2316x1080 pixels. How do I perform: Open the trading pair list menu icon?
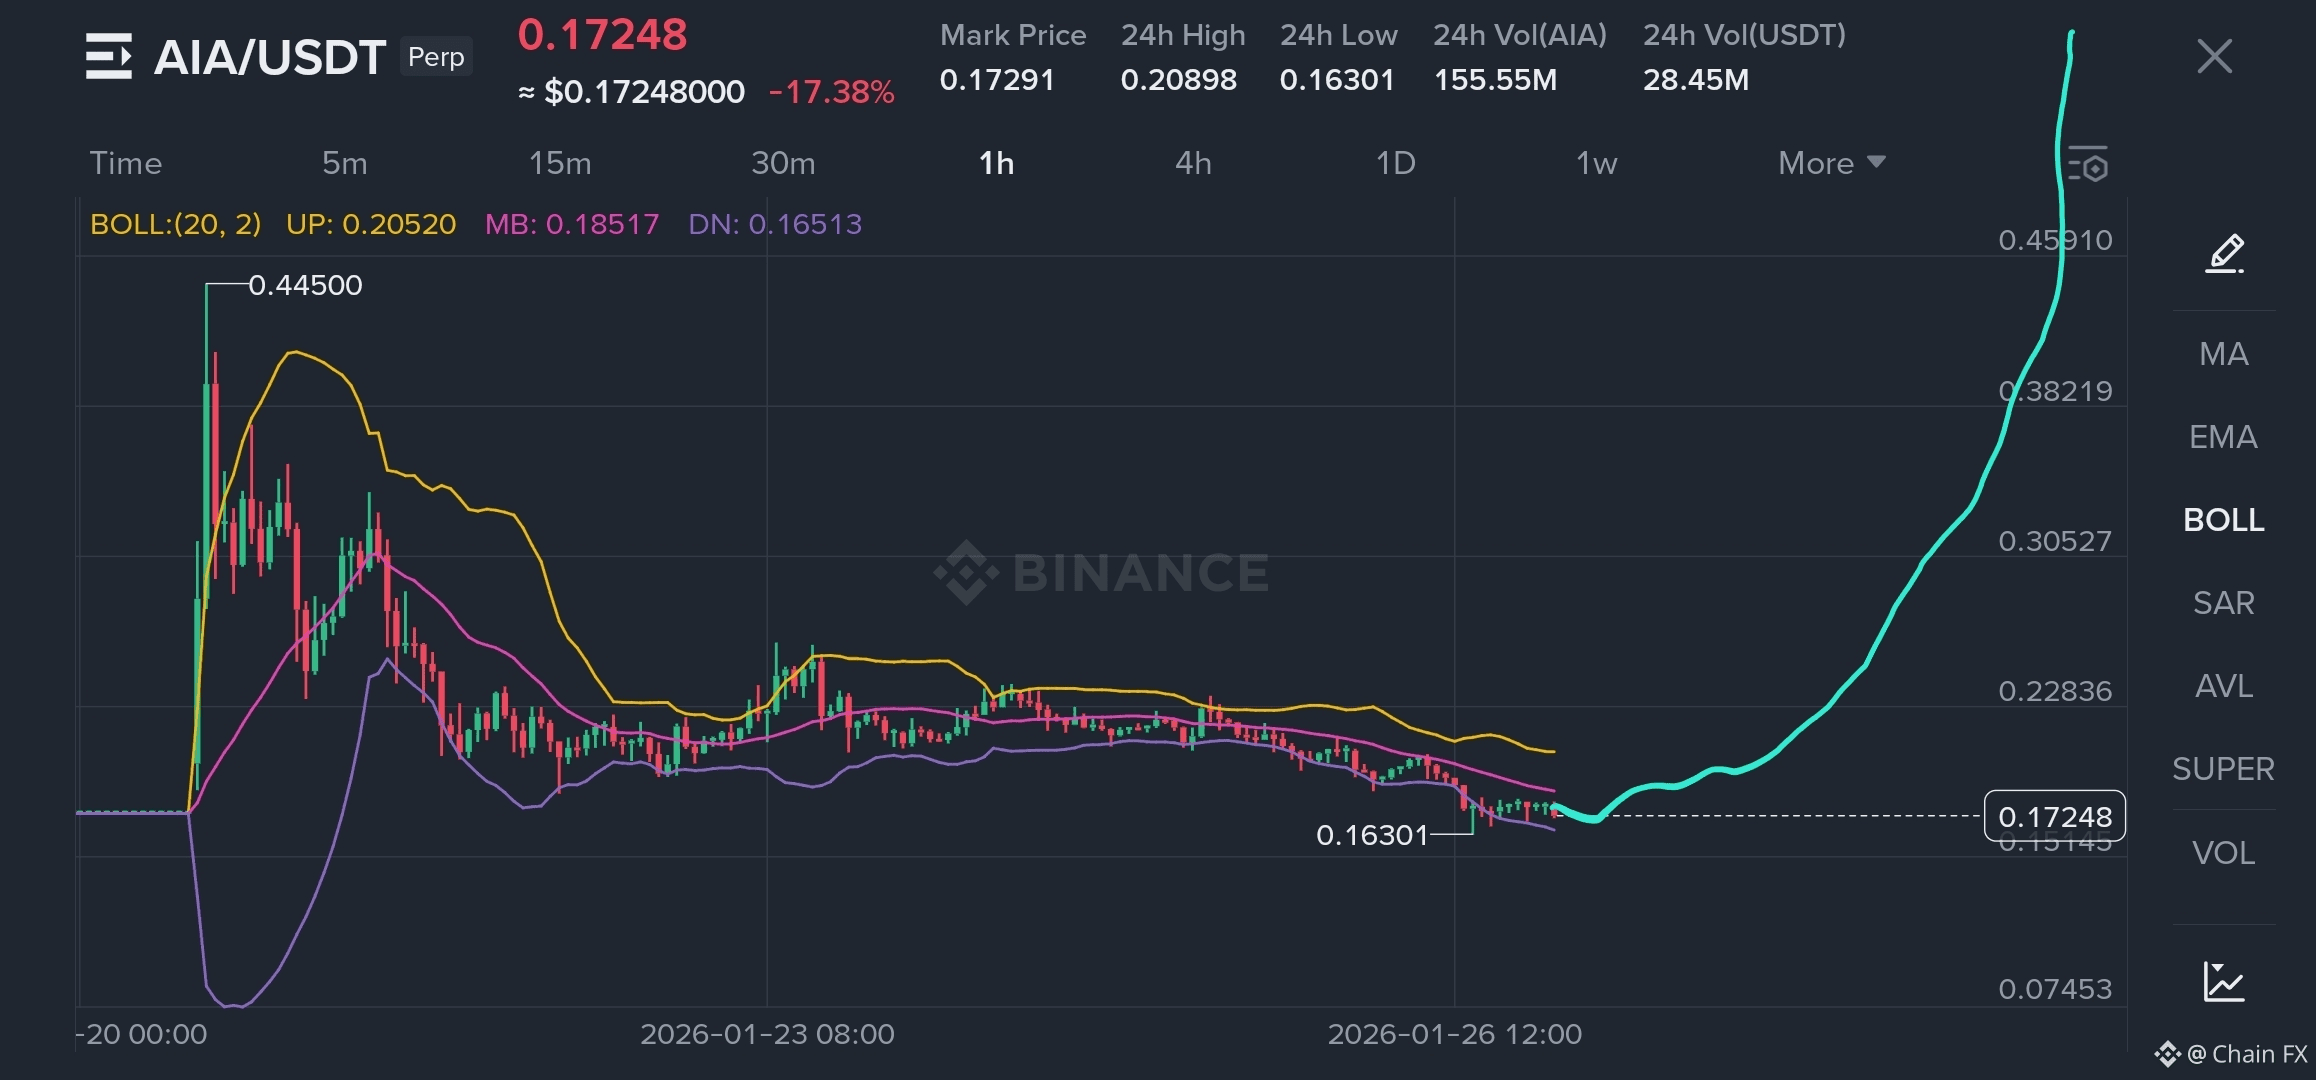point(108,56)
